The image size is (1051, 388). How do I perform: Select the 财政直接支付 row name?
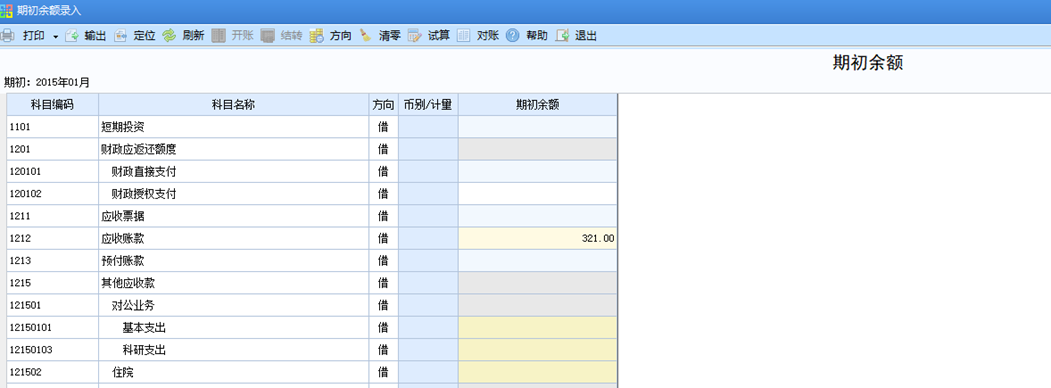(x=144, y=172)
